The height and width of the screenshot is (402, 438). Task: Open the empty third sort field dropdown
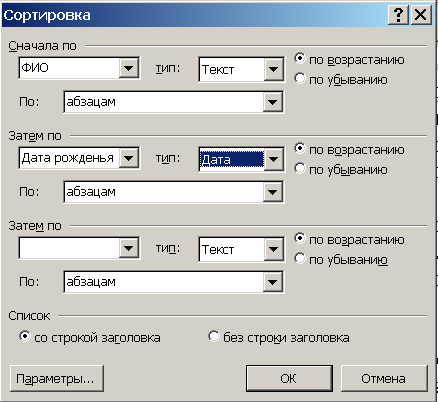tap(129, 248)
